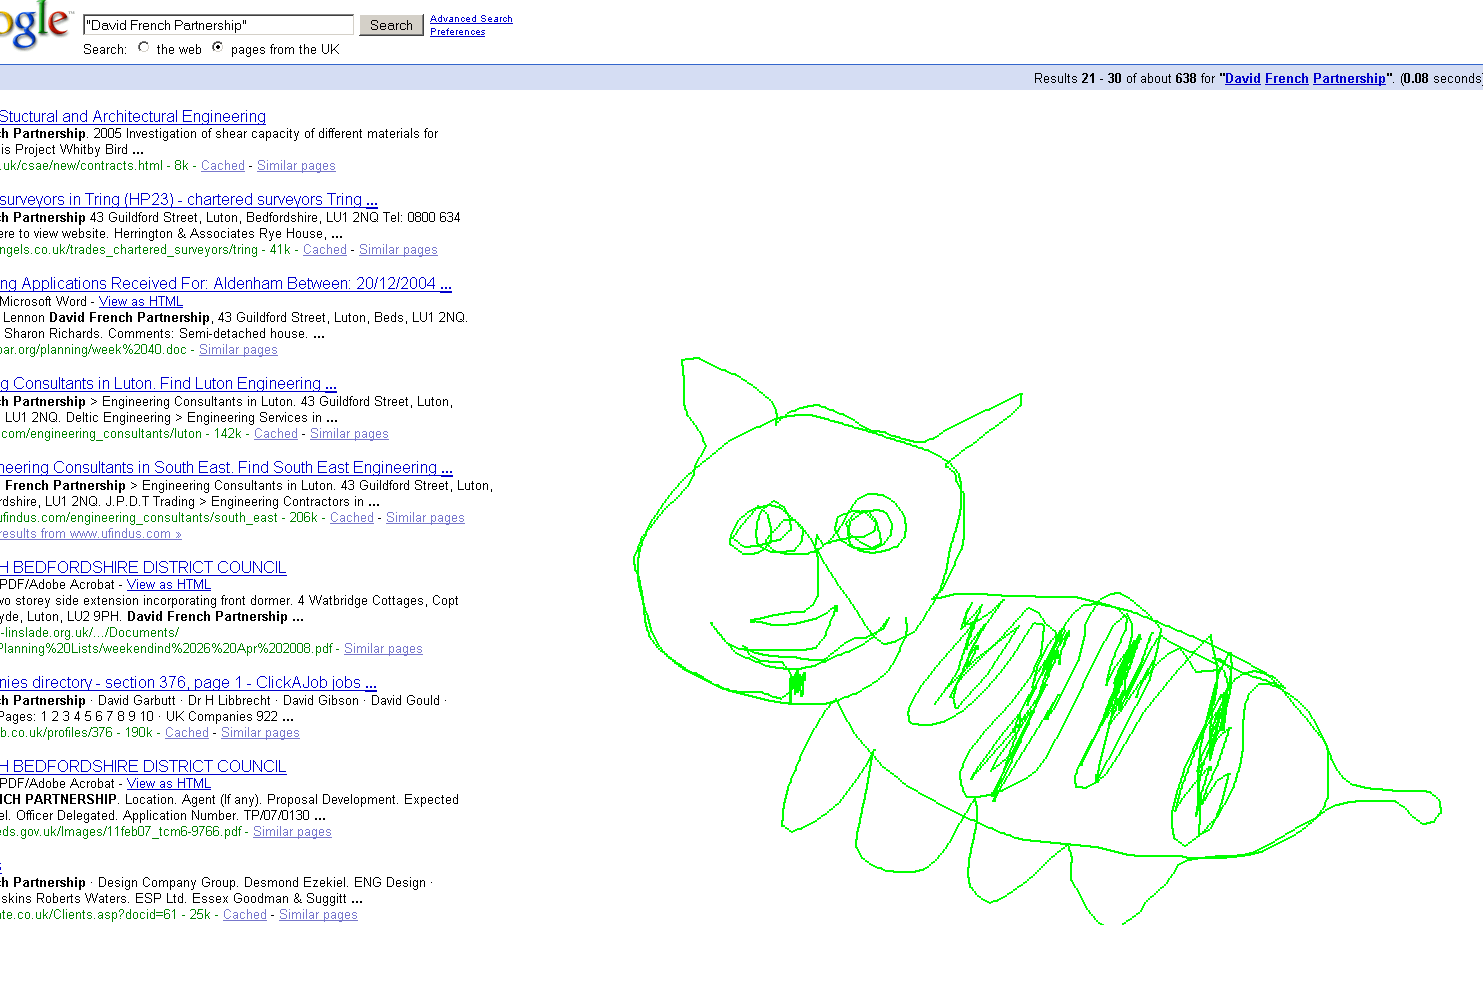
Task: Expand more results from www.ufindus.com
Action: coord(91,533)
